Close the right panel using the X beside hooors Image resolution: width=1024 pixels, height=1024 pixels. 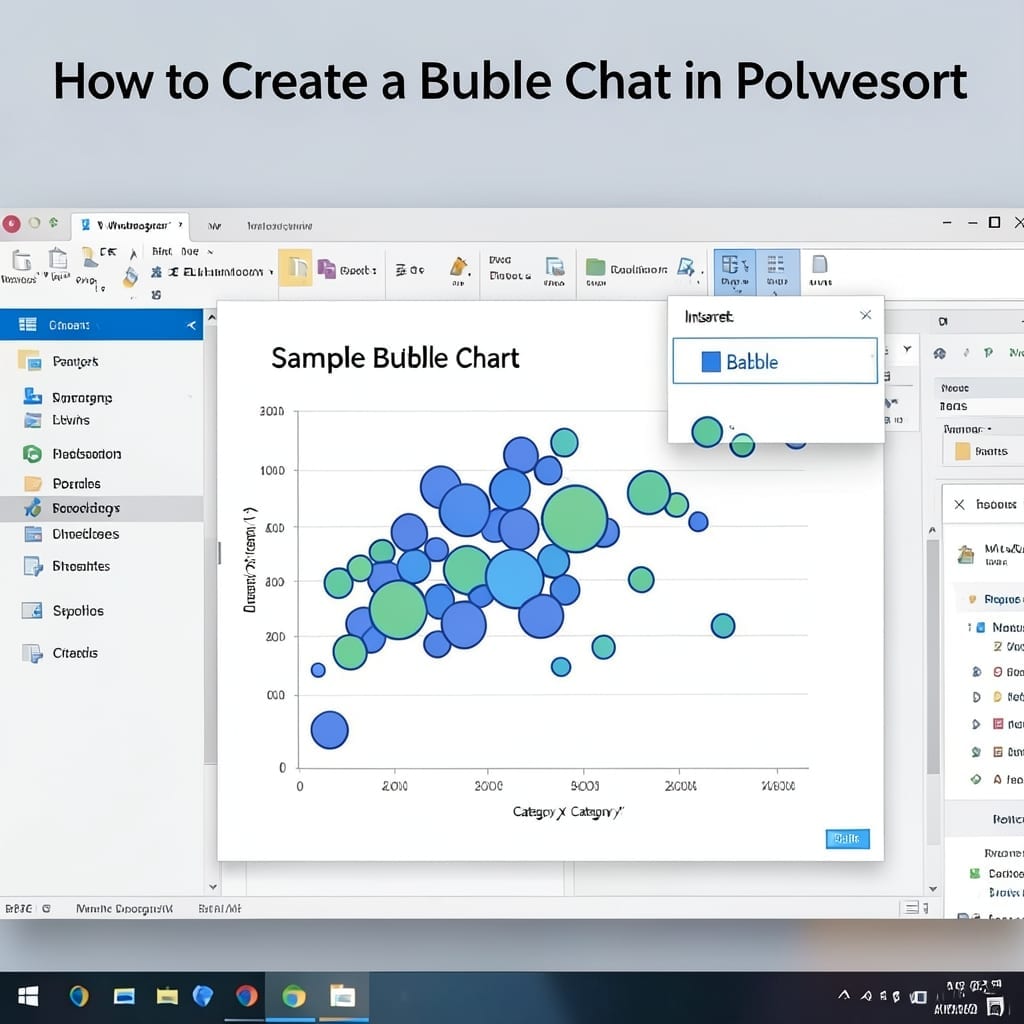coord(959,504)
